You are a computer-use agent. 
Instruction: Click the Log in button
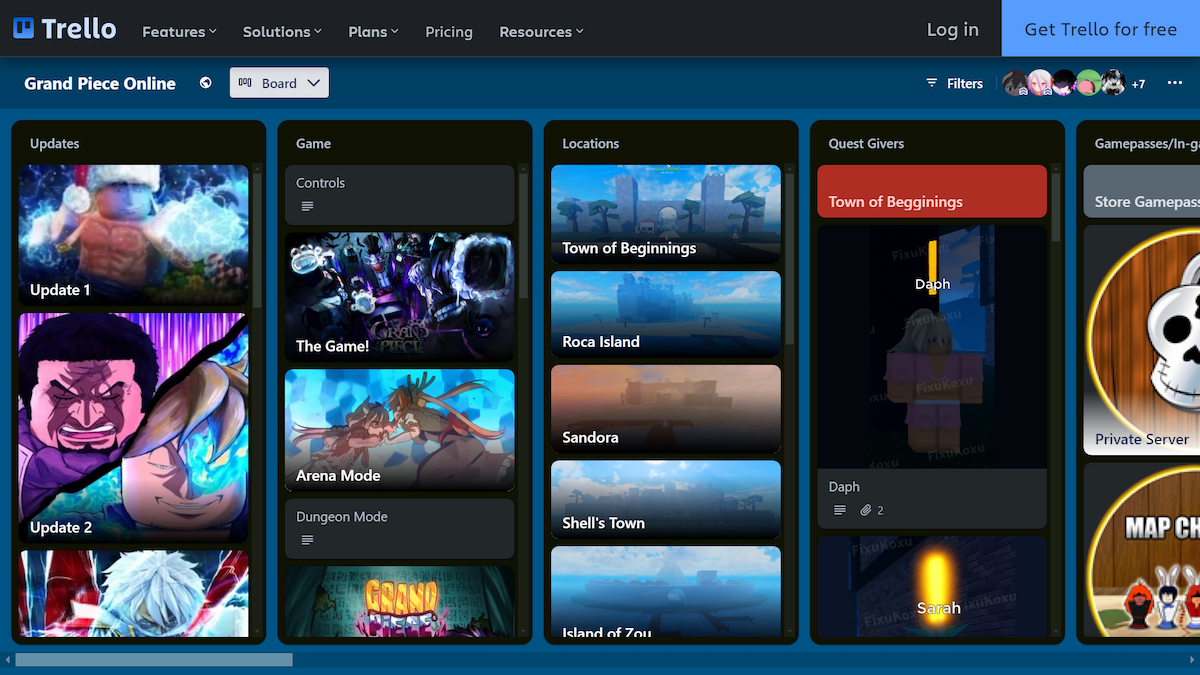(x=952, y=30)
